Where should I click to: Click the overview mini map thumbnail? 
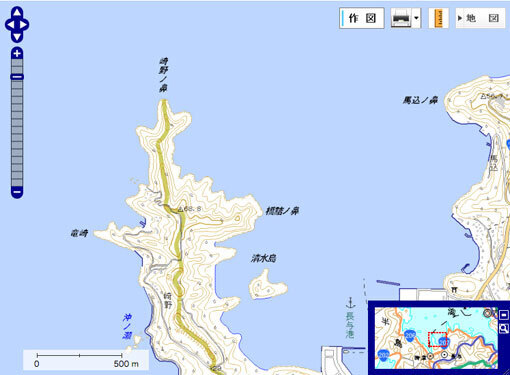tap(436, 338)
